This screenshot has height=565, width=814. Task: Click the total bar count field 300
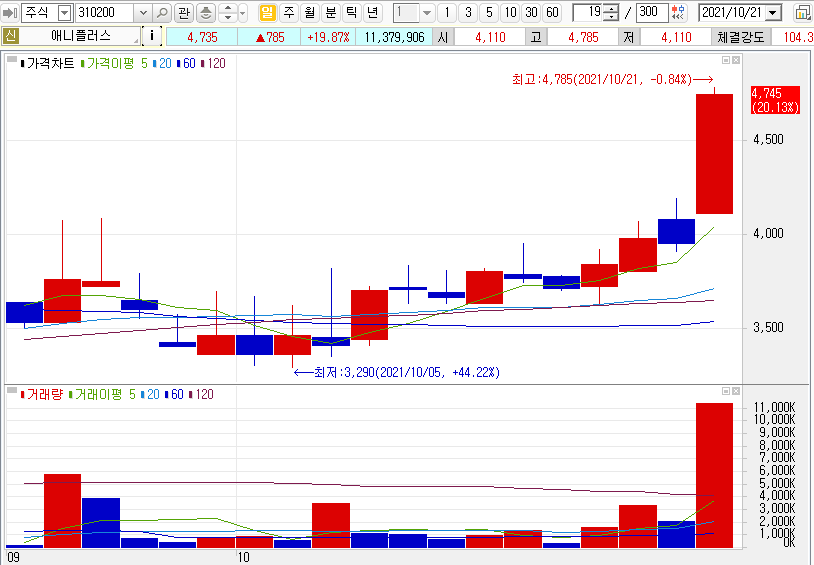(652, 12)
